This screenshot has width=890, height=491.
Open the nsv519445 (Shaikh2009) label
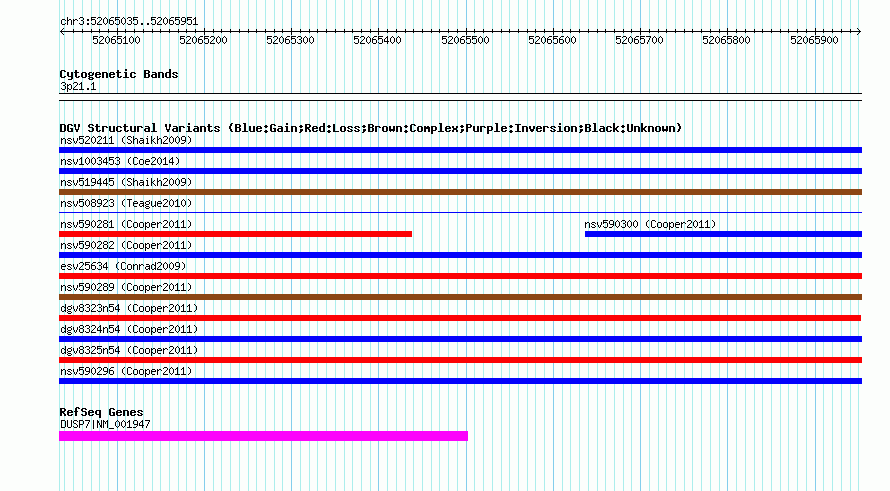(126, 182)
